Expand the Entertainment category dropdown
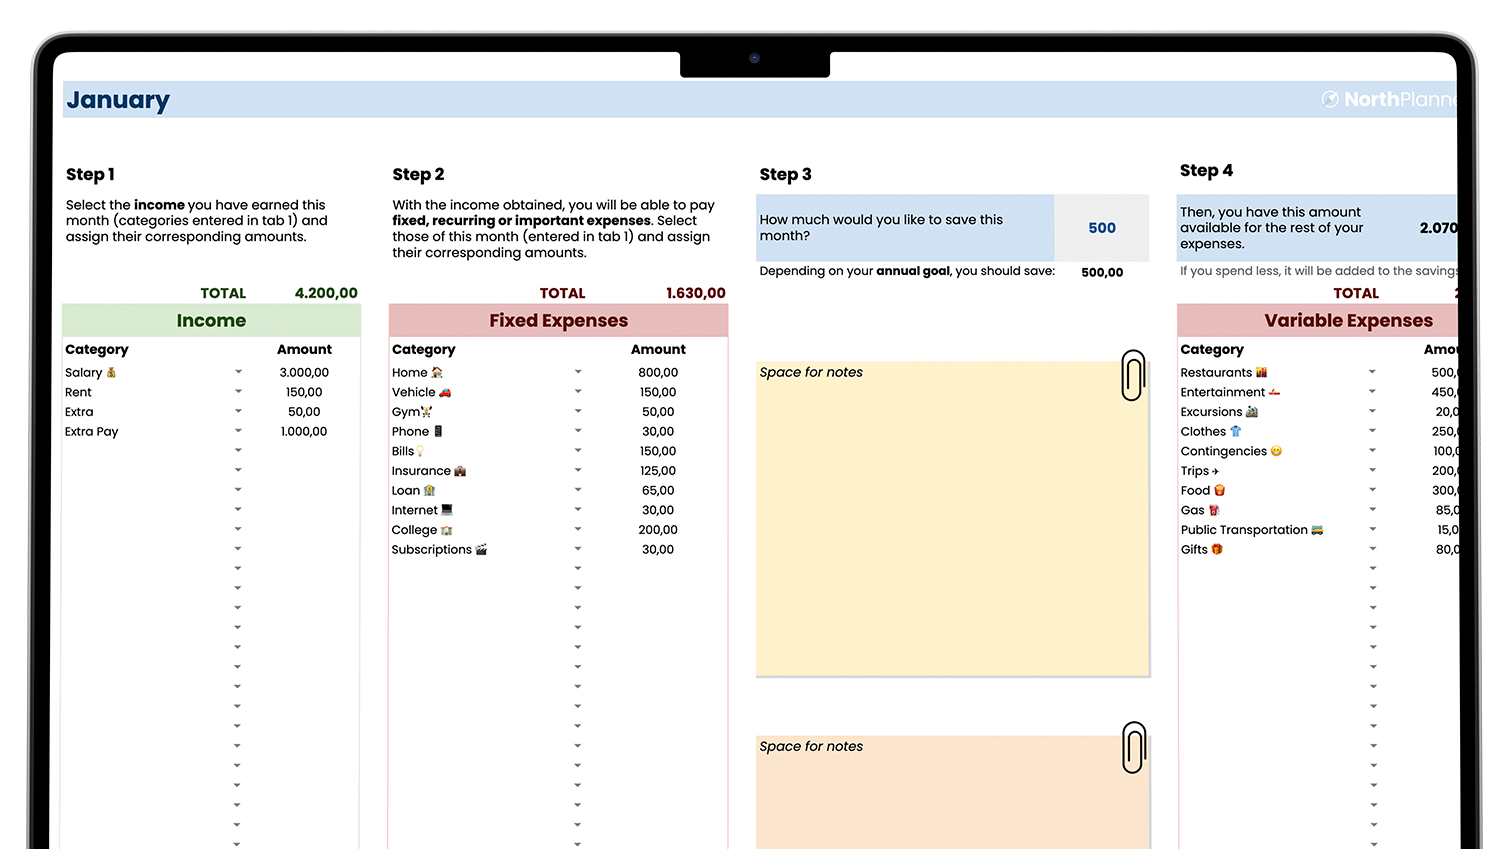 (1372, 392)
